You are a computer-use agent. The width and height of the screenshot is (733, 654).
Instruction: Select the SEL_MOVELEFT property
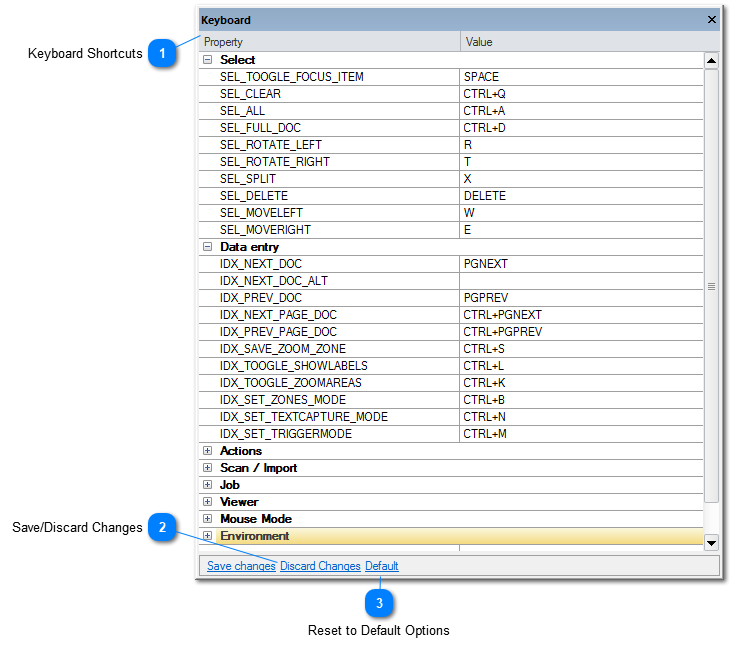pos(329,213)
